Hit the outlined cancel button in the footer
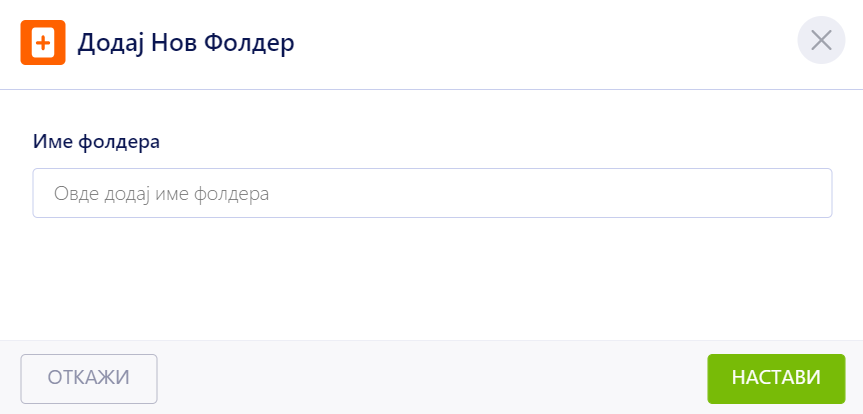Viewport: 863px width, 414px height. pyautogui.click(x=89, y=378)
